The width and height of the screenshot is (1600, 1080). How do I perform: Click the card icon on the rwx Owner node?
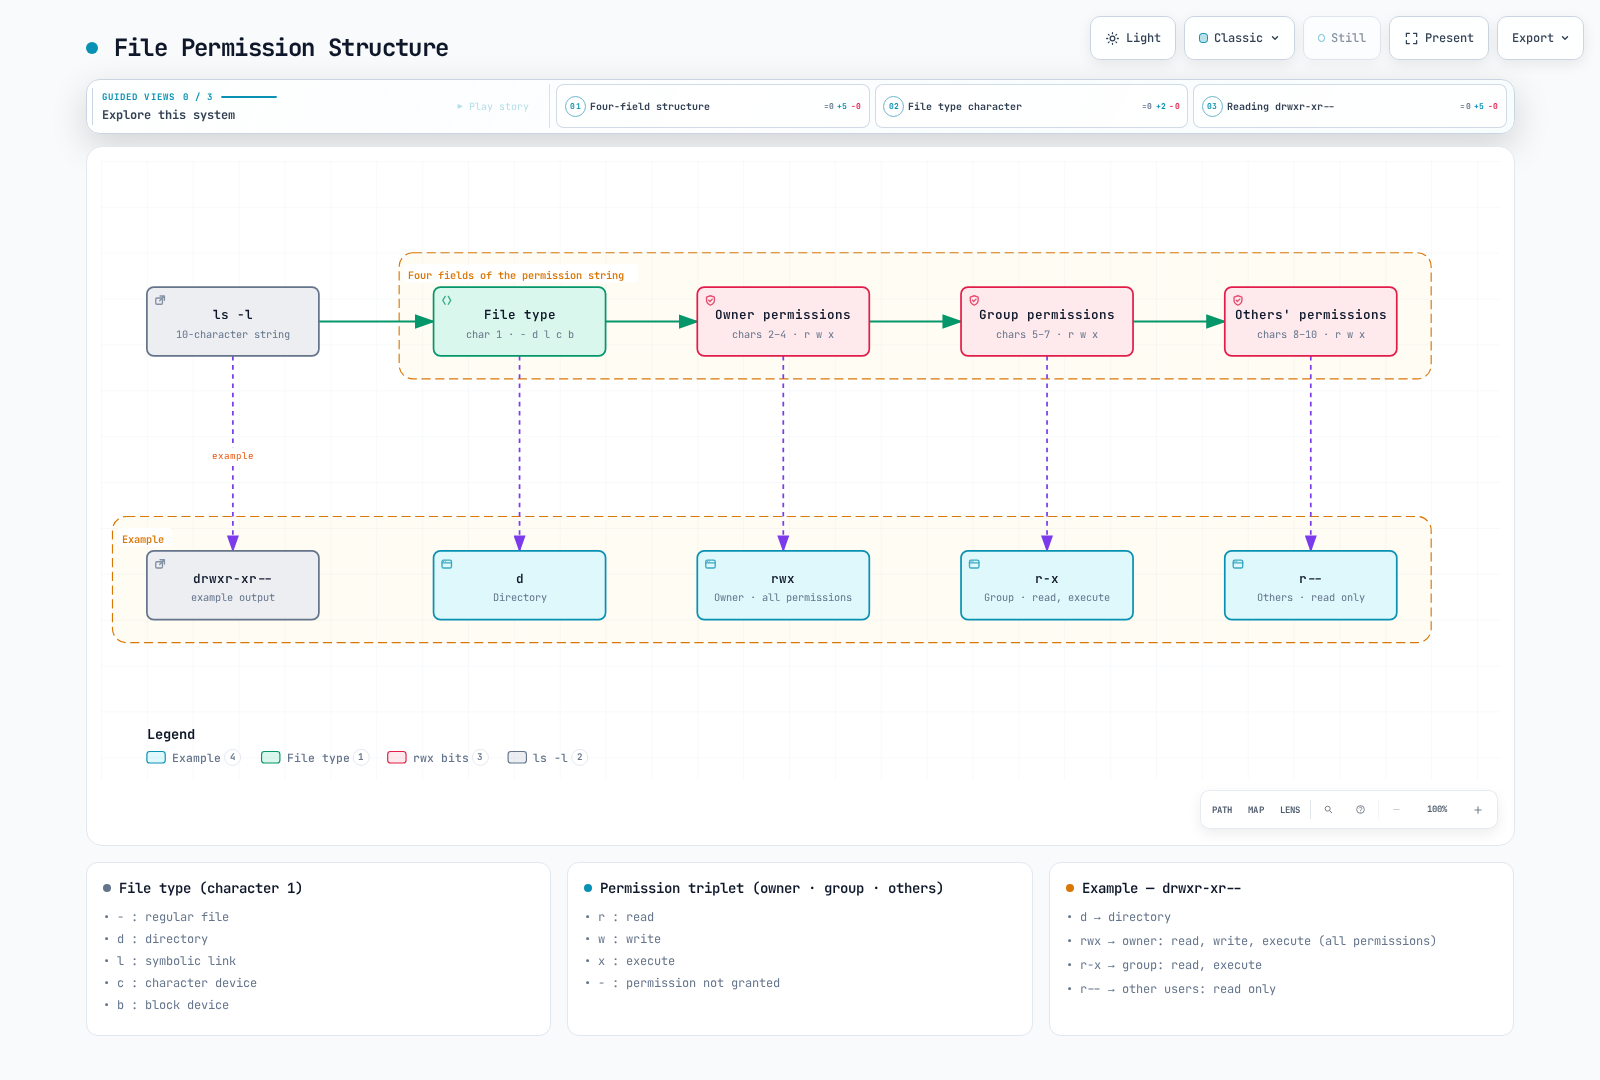click(x=711, y=564)
